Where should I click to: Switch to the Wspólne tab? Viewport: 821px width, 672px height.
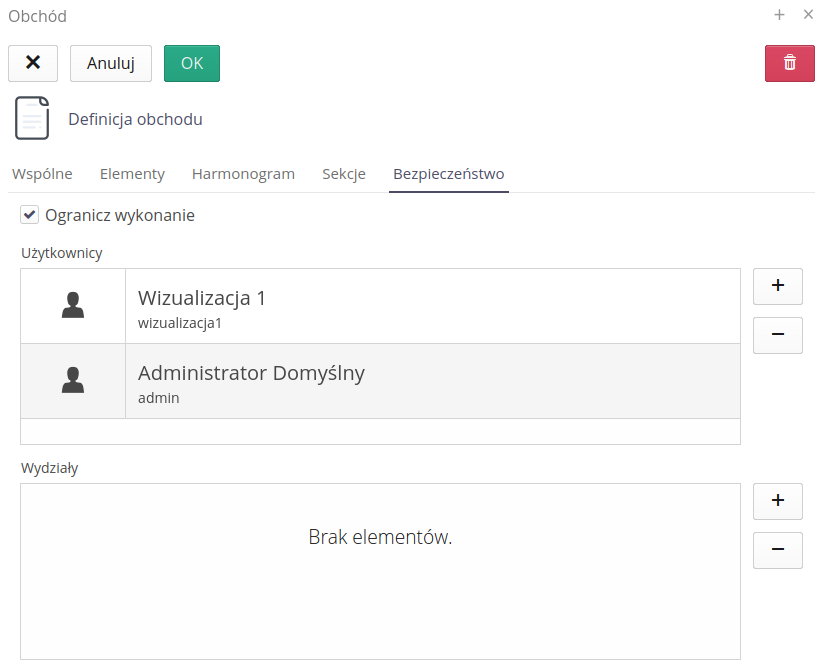coord(42,174)
